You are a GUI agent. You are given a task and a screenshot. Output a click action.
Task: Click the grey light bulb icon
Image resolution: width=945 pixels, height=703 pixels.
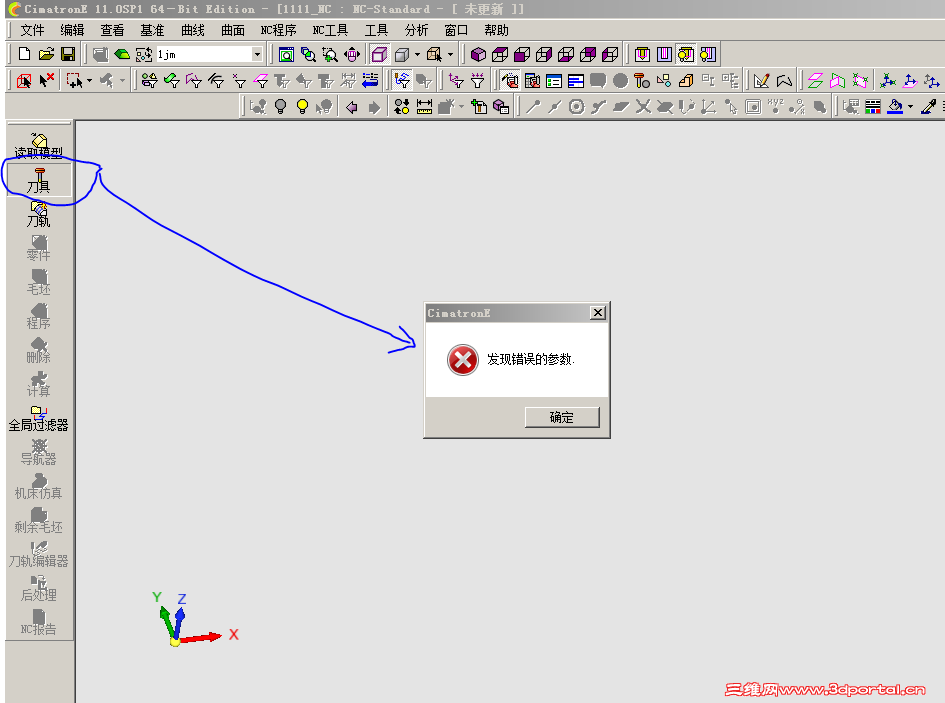pyautogui.click(x=280, y=107)
